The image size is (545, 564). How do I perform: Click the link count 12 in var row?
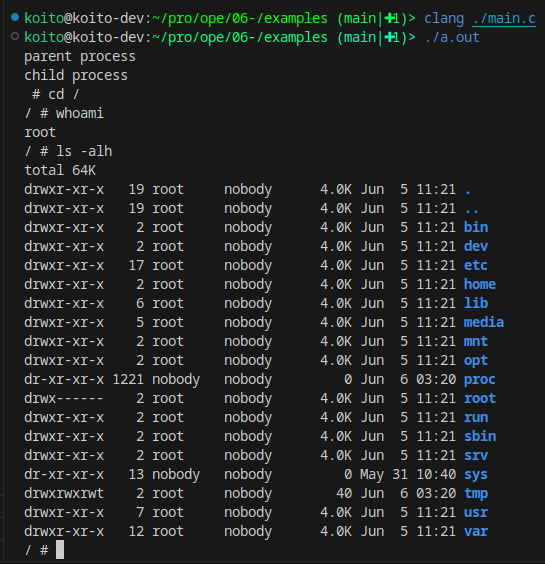pos(136,532)
